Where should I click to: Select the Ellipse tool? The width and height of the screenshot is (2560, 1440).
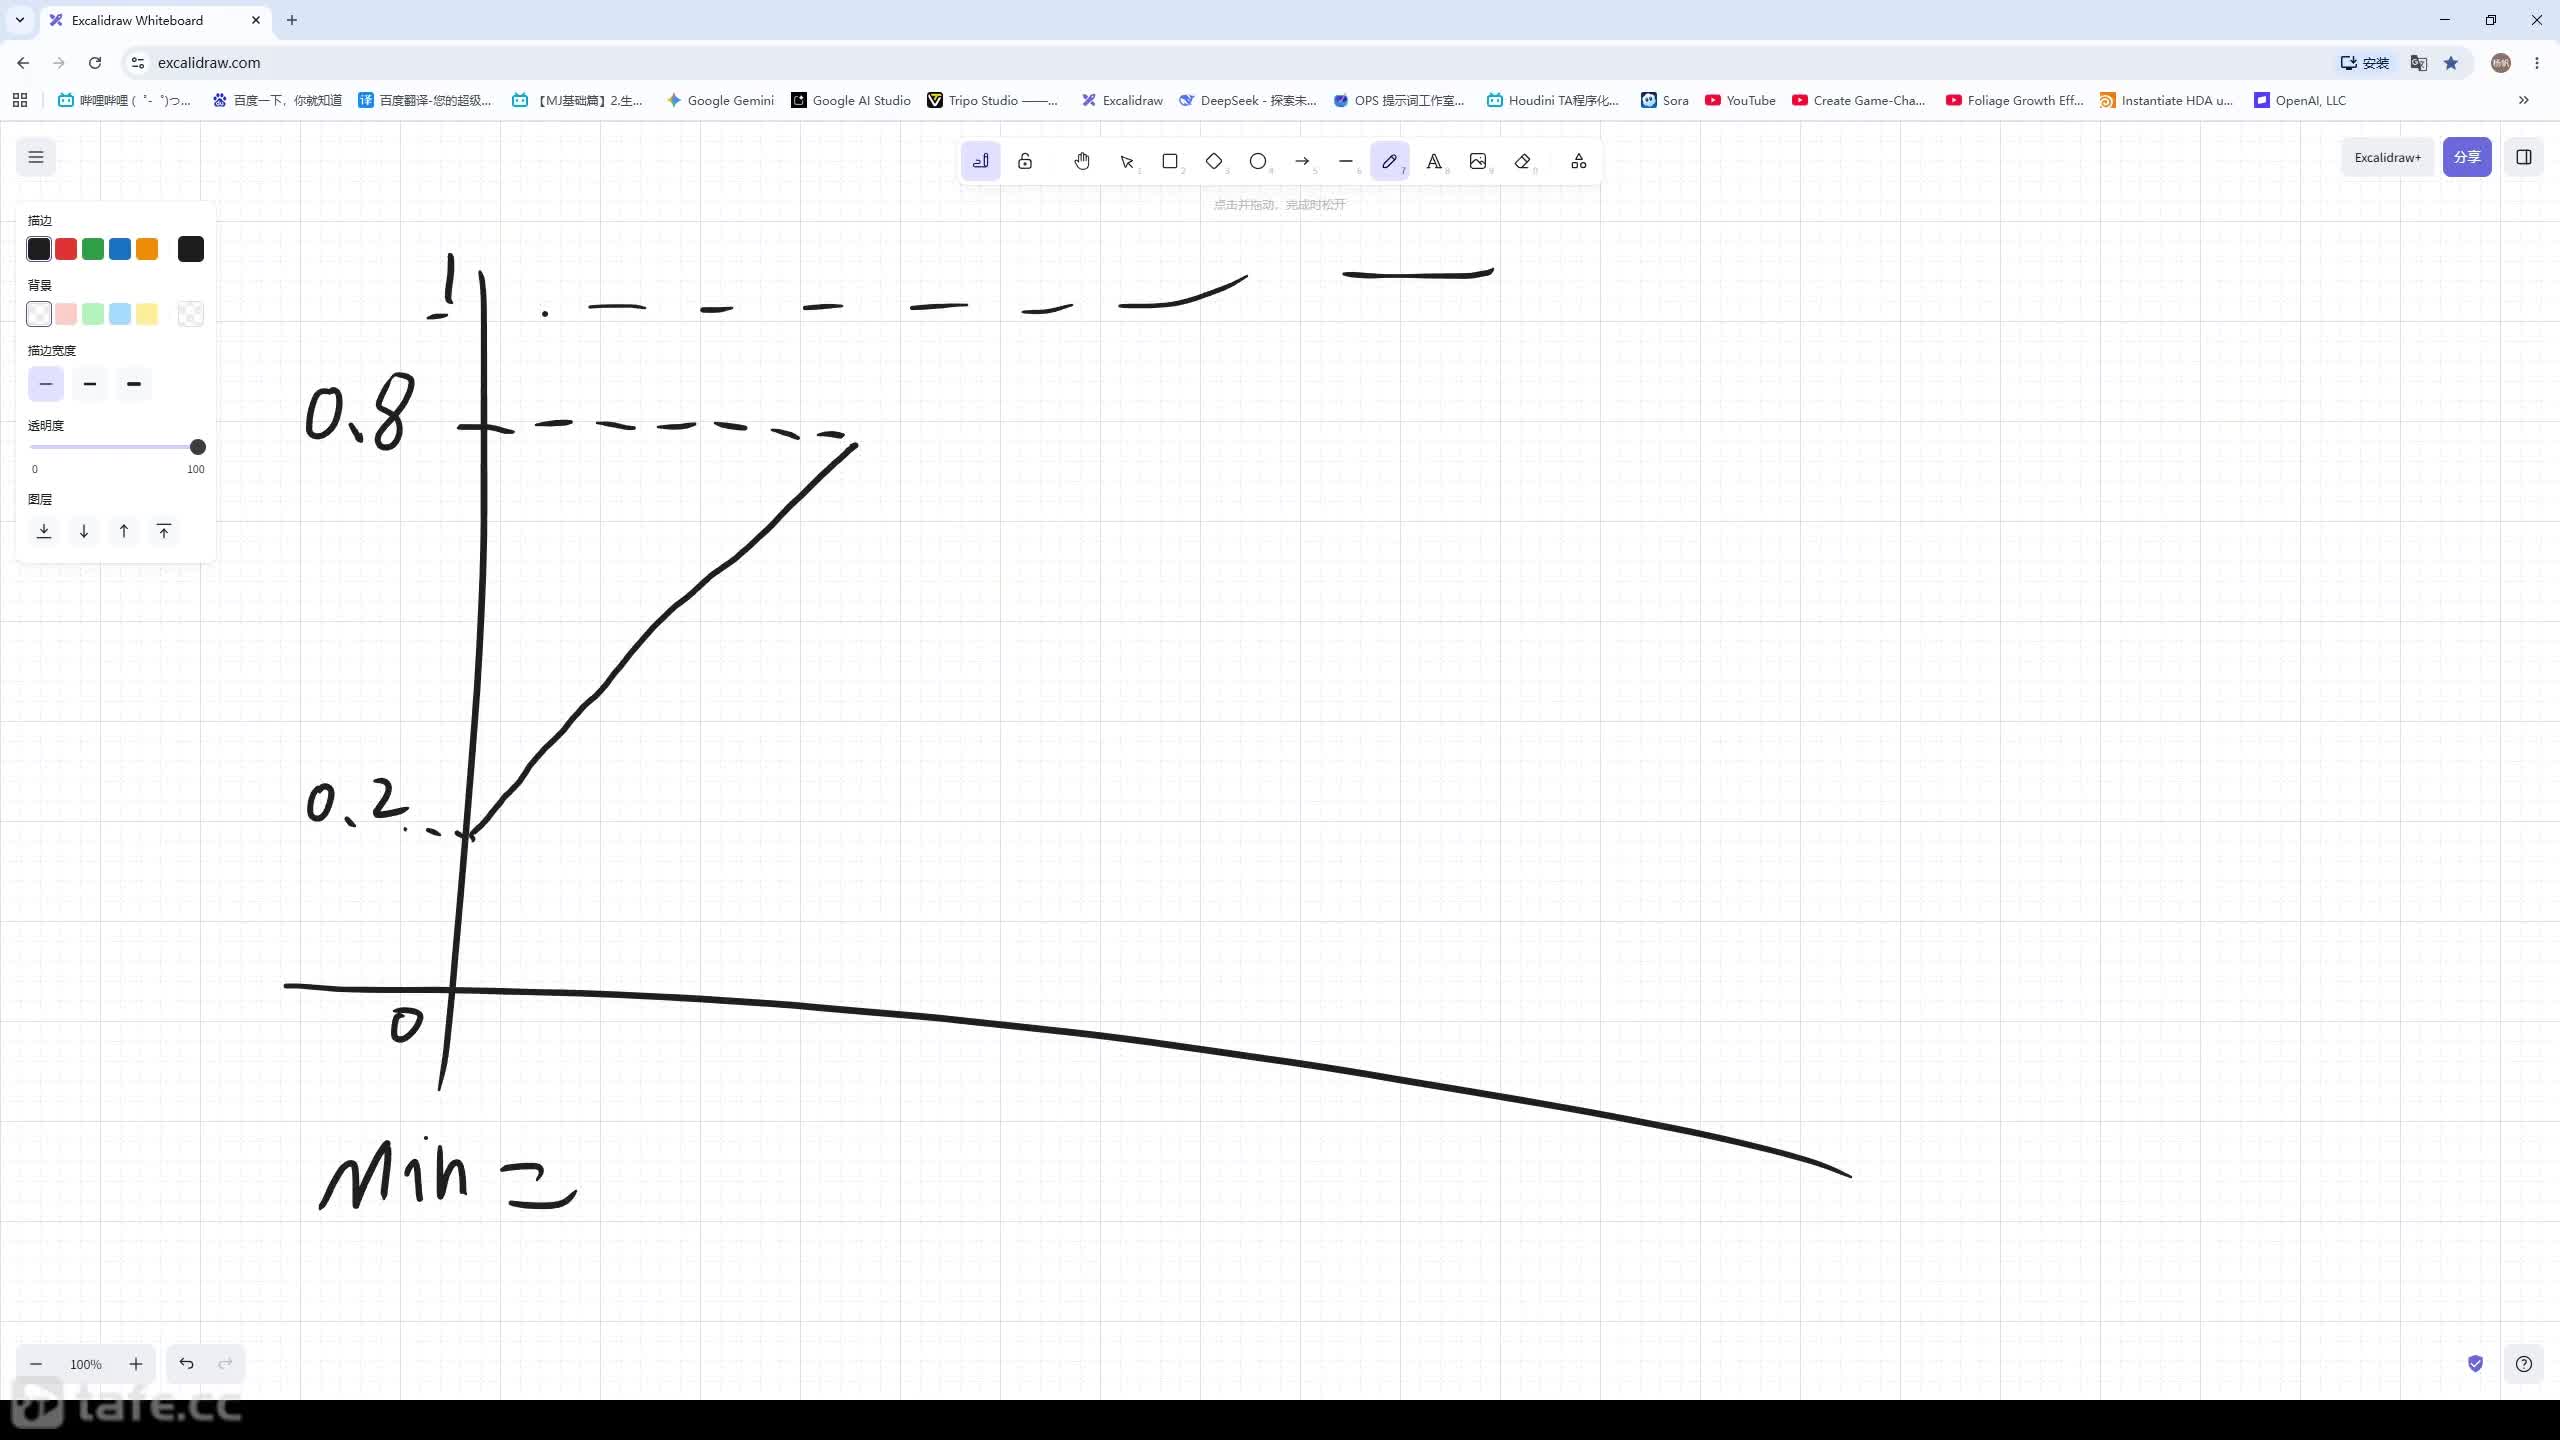[x=1258, y=161]
